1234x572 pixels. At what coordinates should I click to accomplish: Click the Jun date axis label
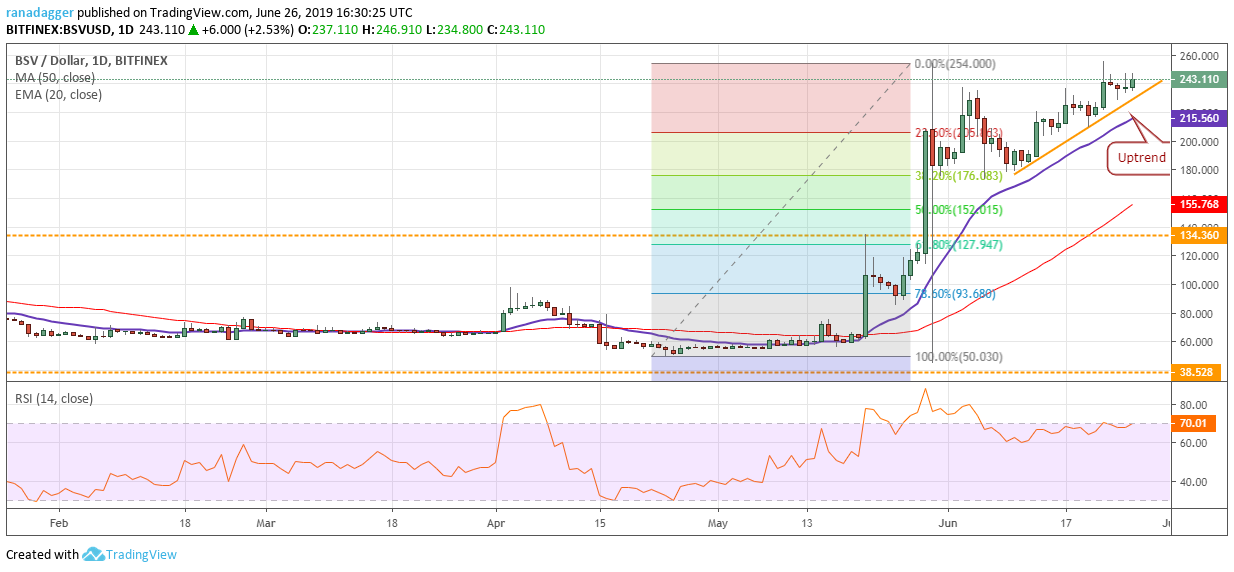[x=950, y=522]
